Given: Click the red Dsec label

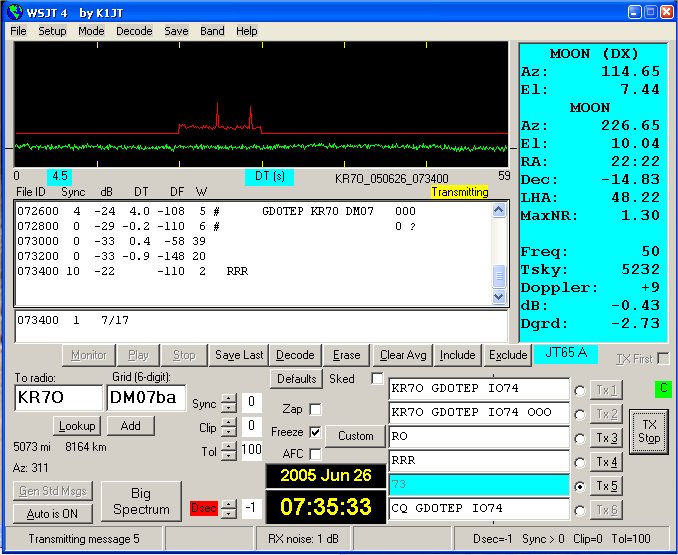Looking at the screenshot, I should (202, 509).
